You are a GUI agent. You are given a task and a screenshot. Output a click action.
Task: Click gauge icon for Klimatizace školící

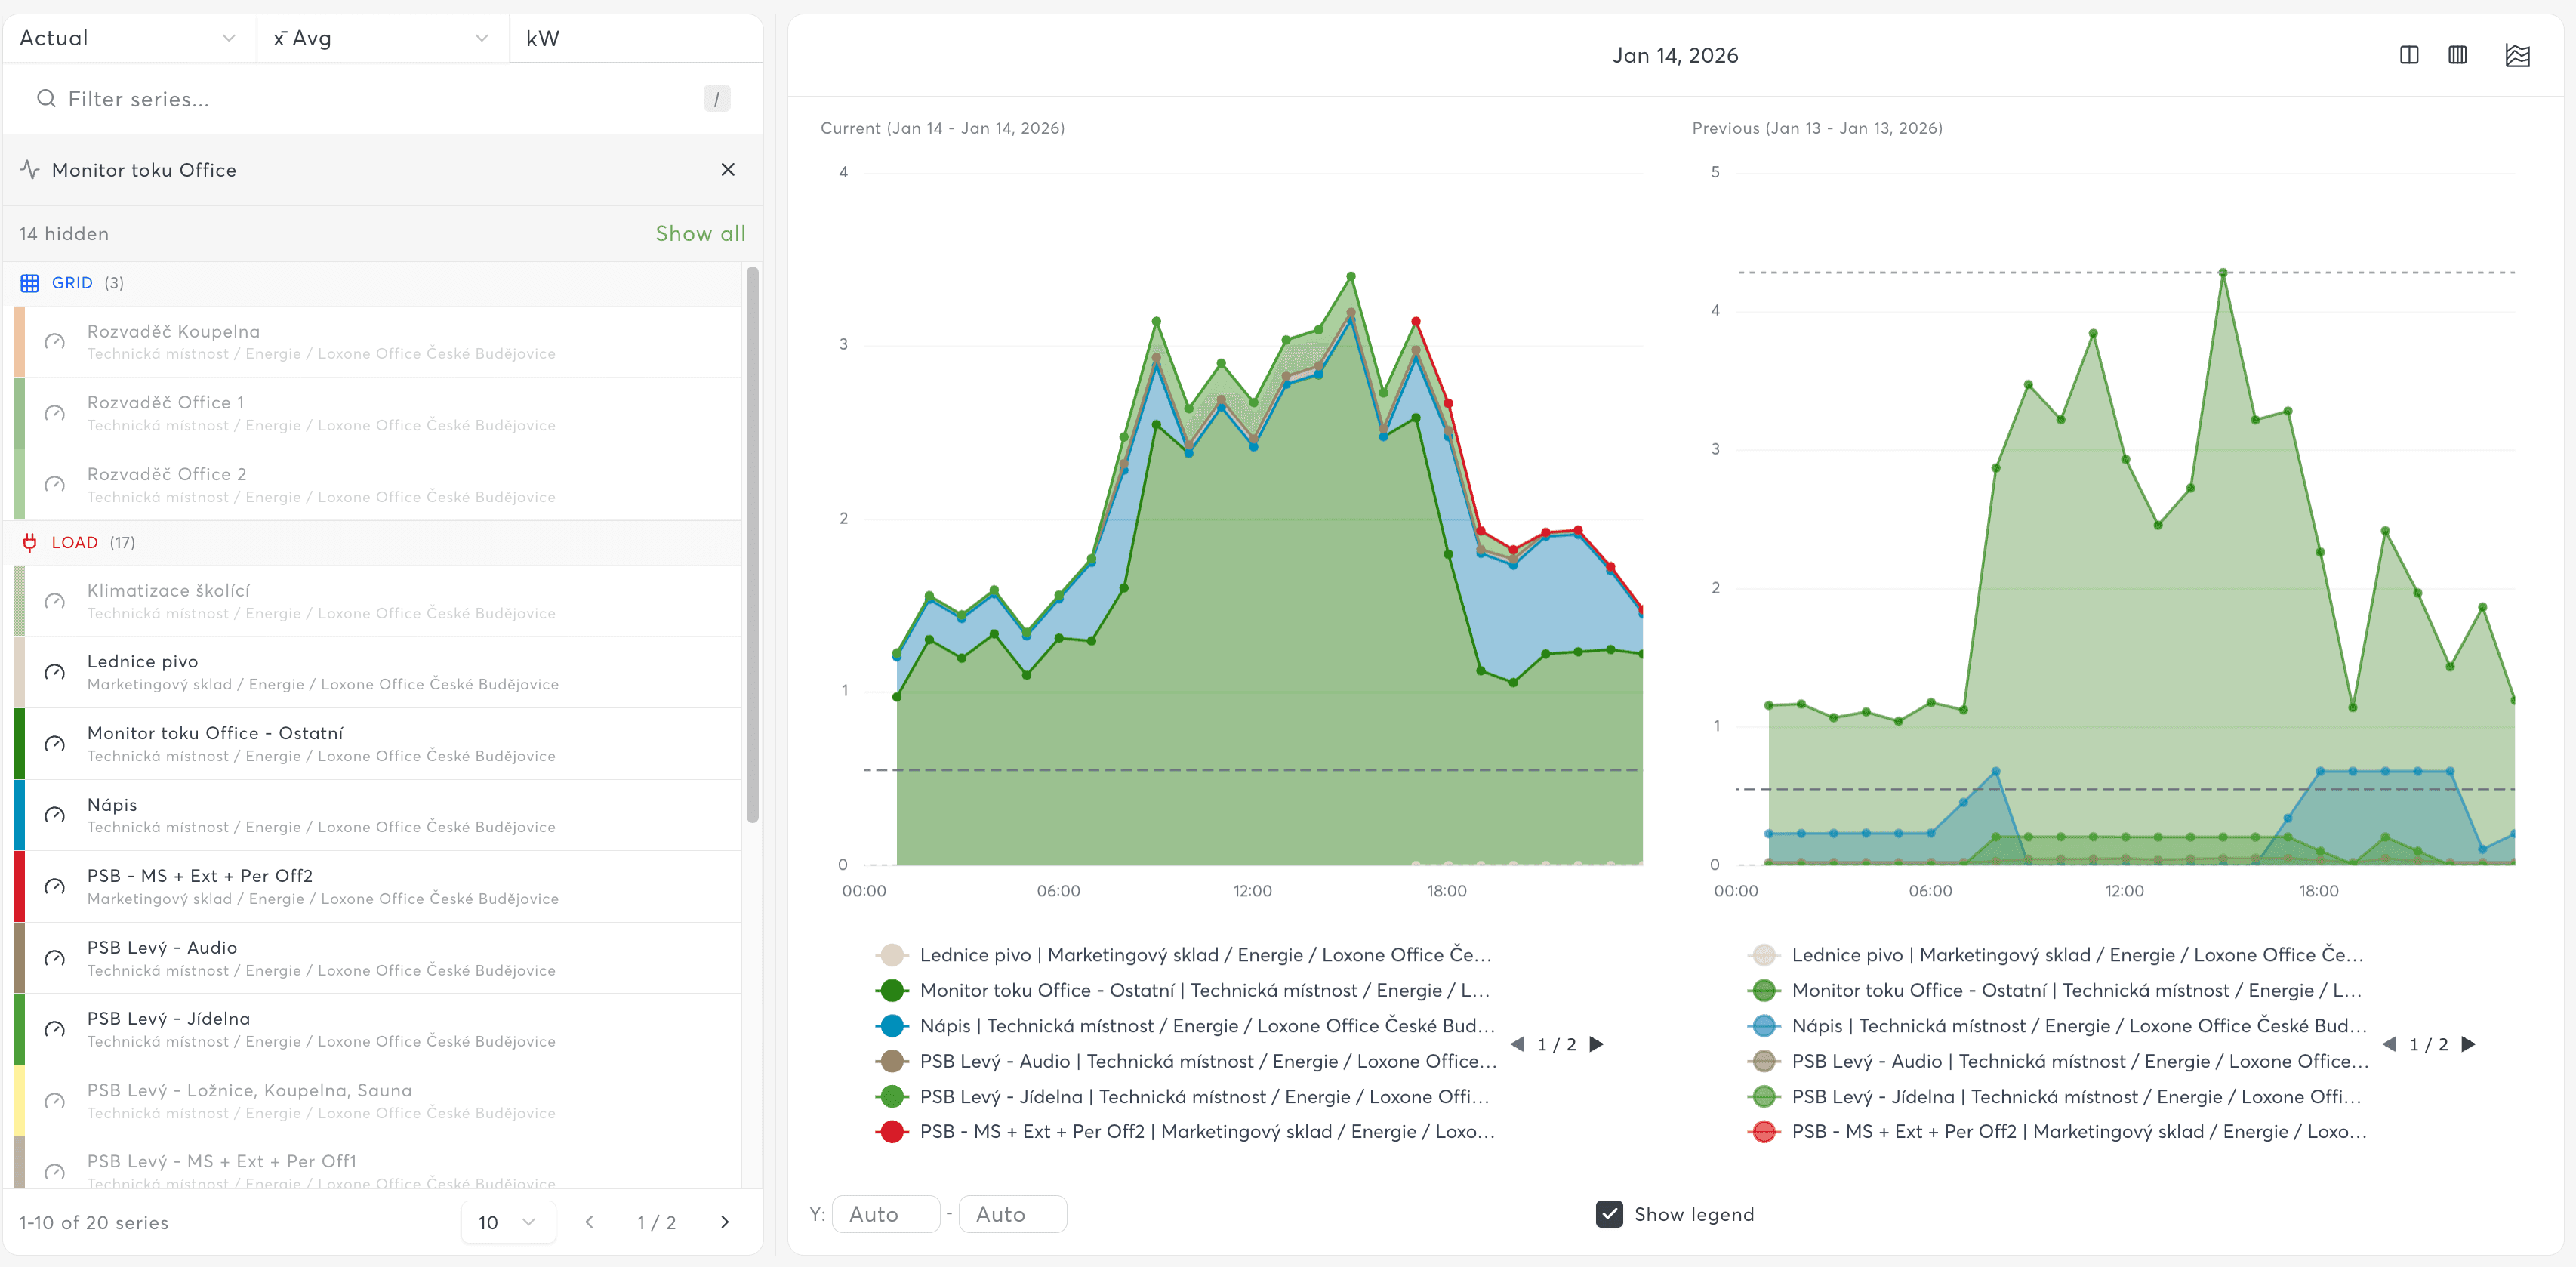point(55,601)
